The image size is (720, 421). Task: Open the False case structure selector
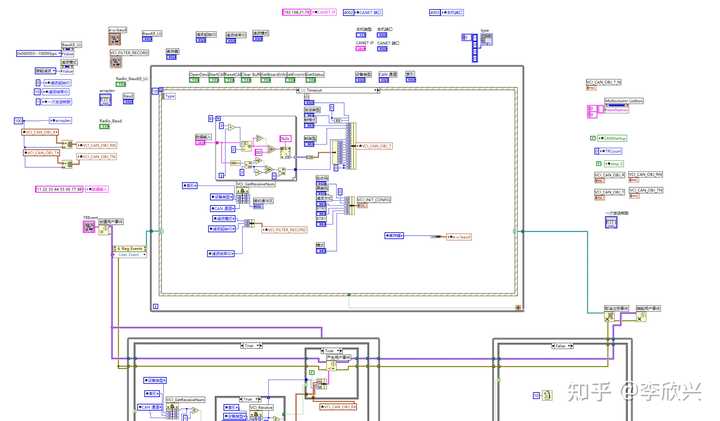562,346
